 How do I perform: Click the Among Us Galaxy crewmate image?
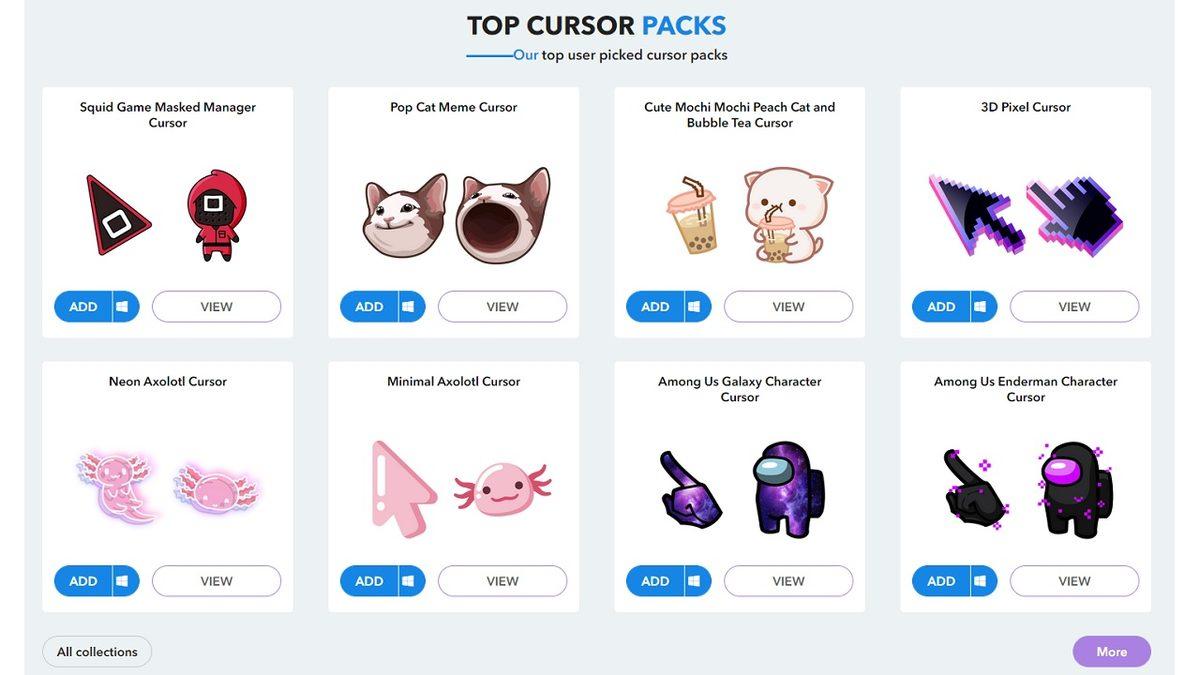(x=789, y=490)
